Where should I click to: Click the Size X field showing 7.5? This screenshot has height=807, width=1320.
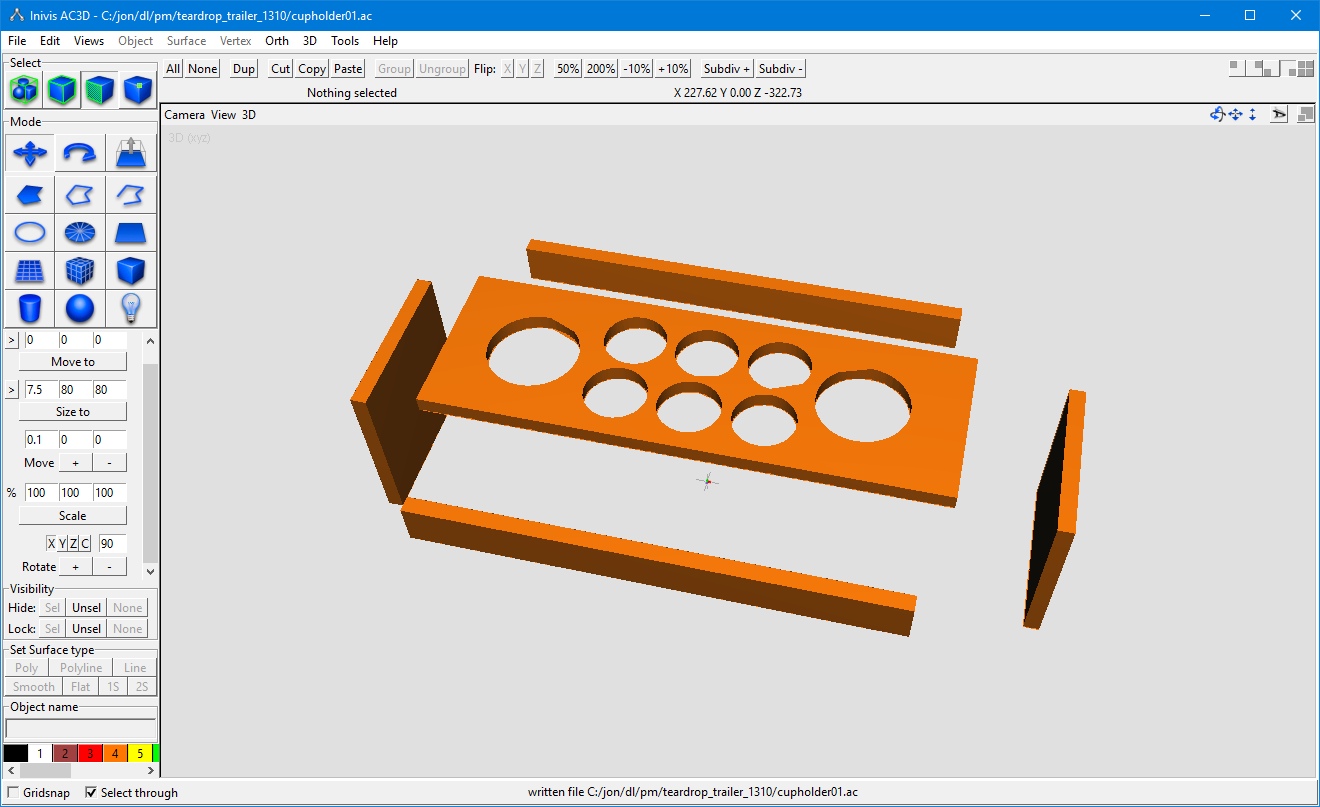39,390
